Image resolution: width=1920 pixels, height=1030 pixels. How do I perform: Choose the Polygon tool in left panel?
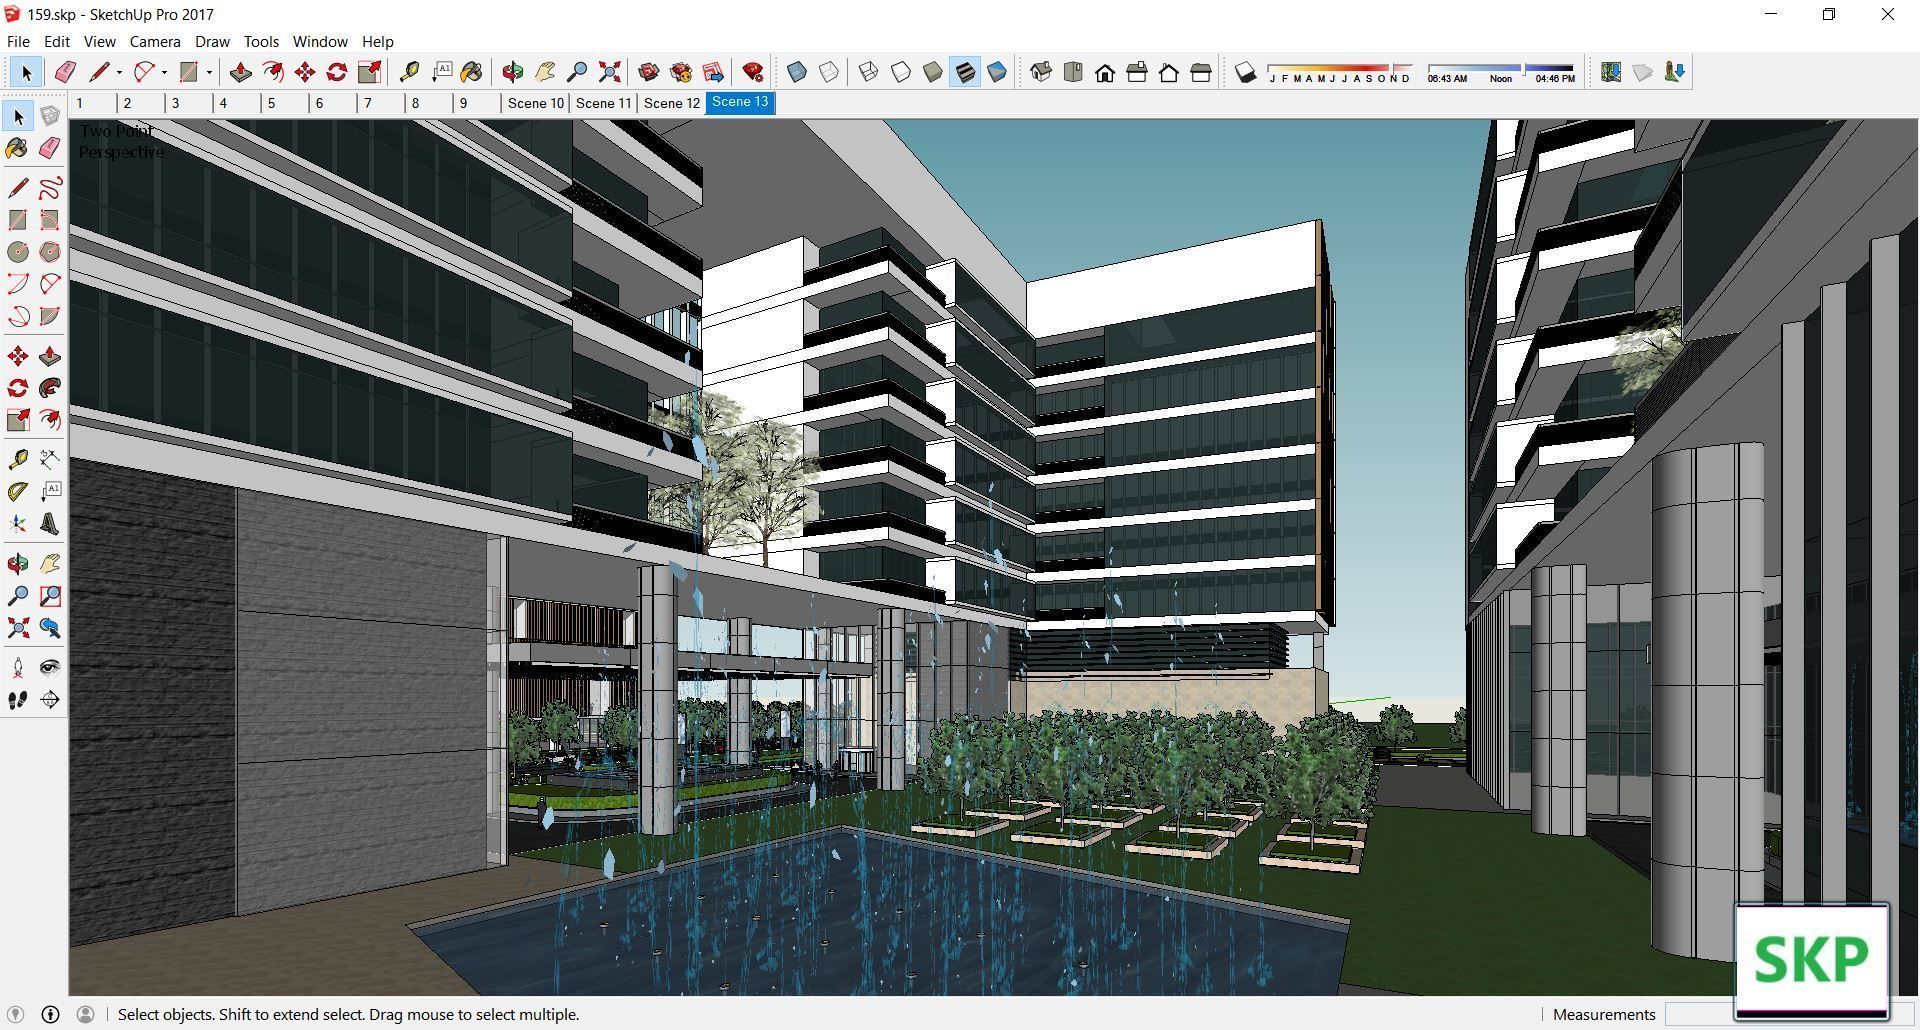pos(50,252)
